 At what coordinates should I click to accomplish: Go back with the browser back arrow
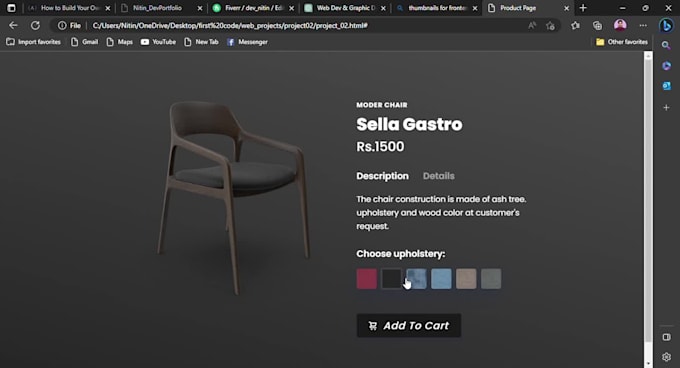(13, 26)
